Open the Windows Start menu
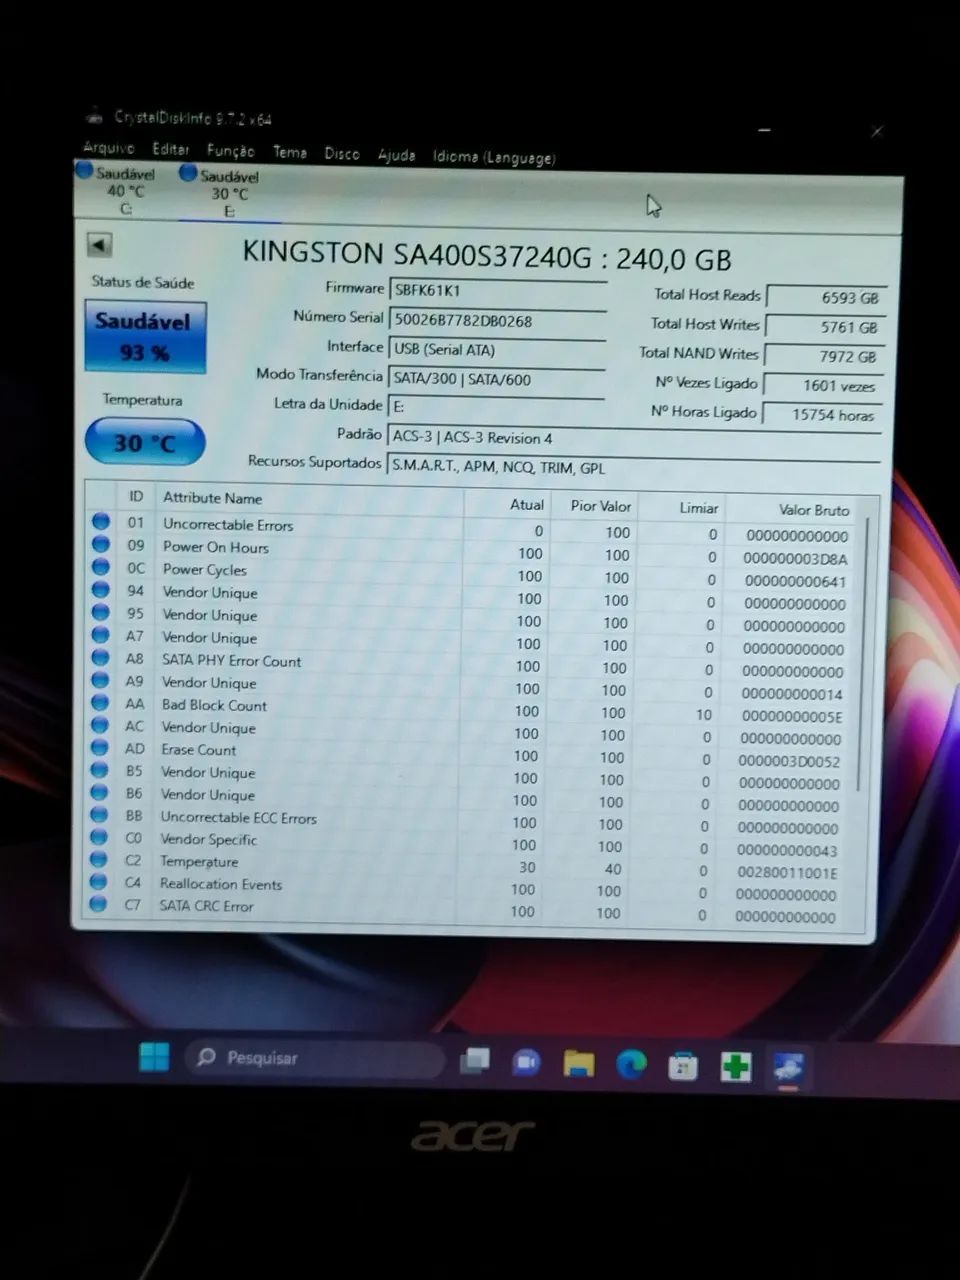 point(154,1056)
